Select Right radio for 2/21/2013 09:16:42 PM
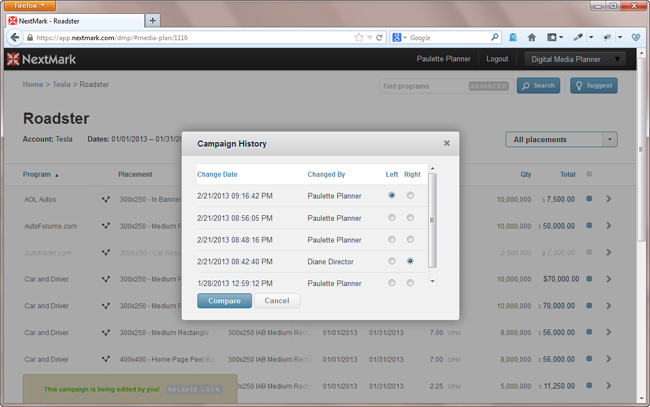Screen dimensions: 650x407 410,195
